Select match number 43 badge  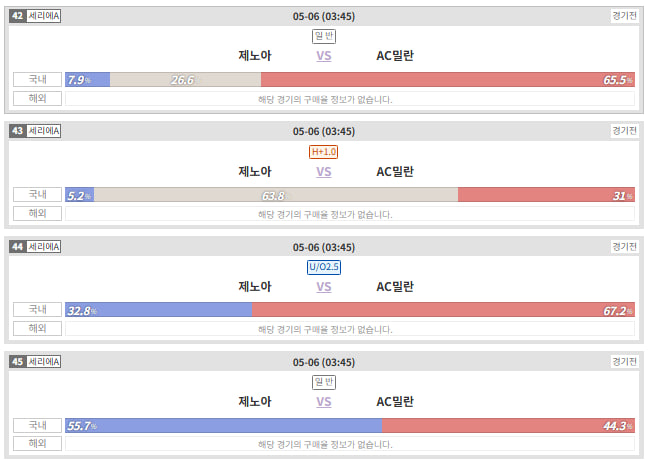(17, 131)
